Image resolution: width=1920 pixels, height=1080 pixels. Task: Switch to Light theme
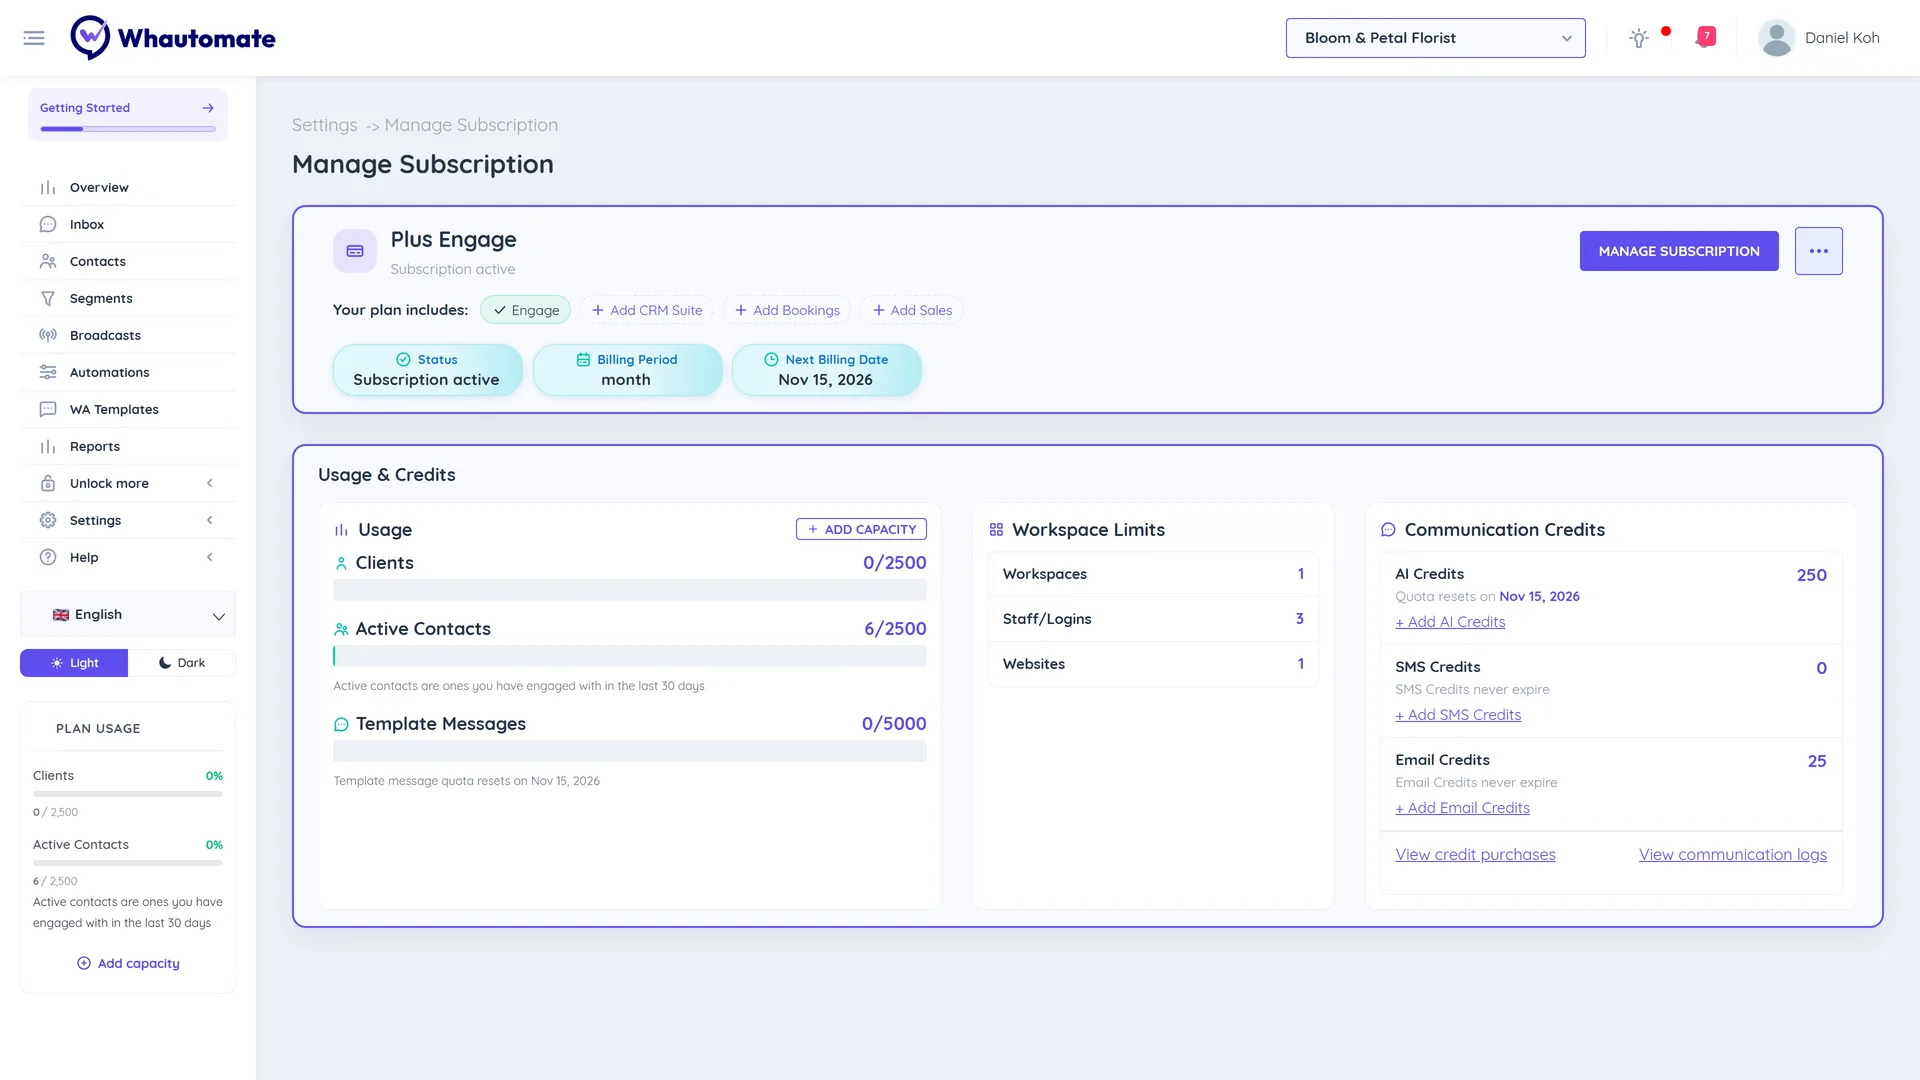click(x=74, y=663)
